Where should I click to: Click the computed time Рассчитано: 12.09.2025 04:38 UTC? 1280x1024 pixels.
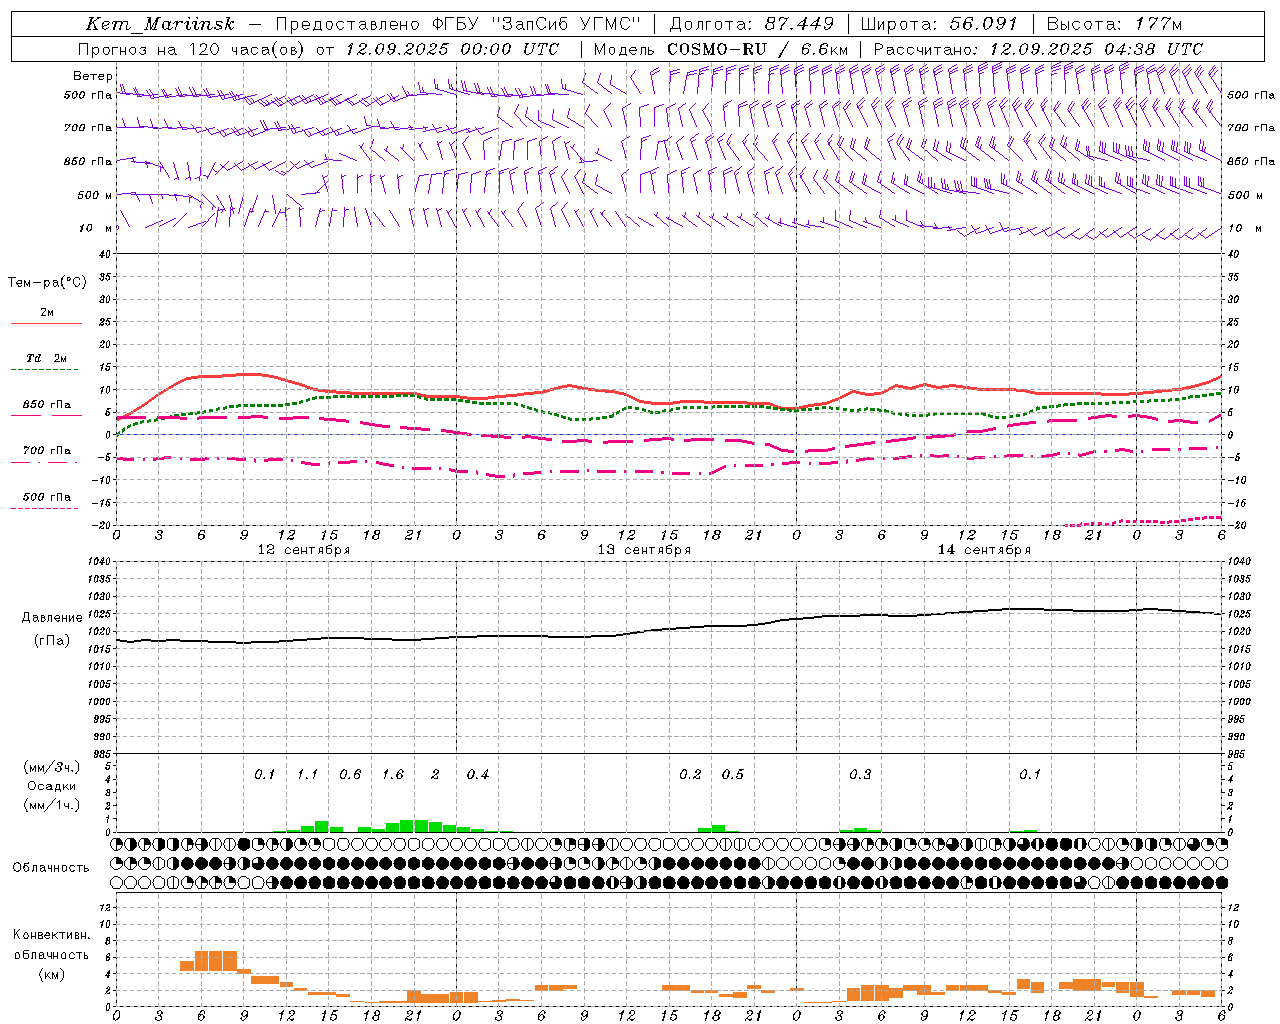coord(1038,49)
